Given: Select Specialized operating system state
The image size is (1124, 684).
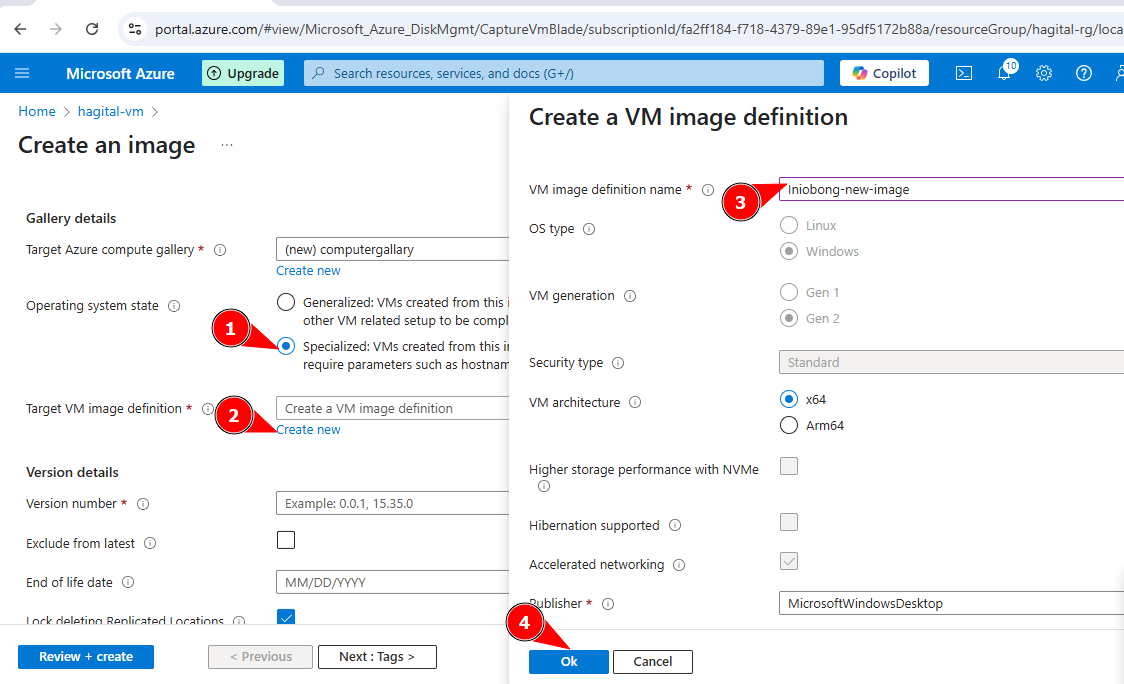Looking at the screenshot, I should click(286, 346).
